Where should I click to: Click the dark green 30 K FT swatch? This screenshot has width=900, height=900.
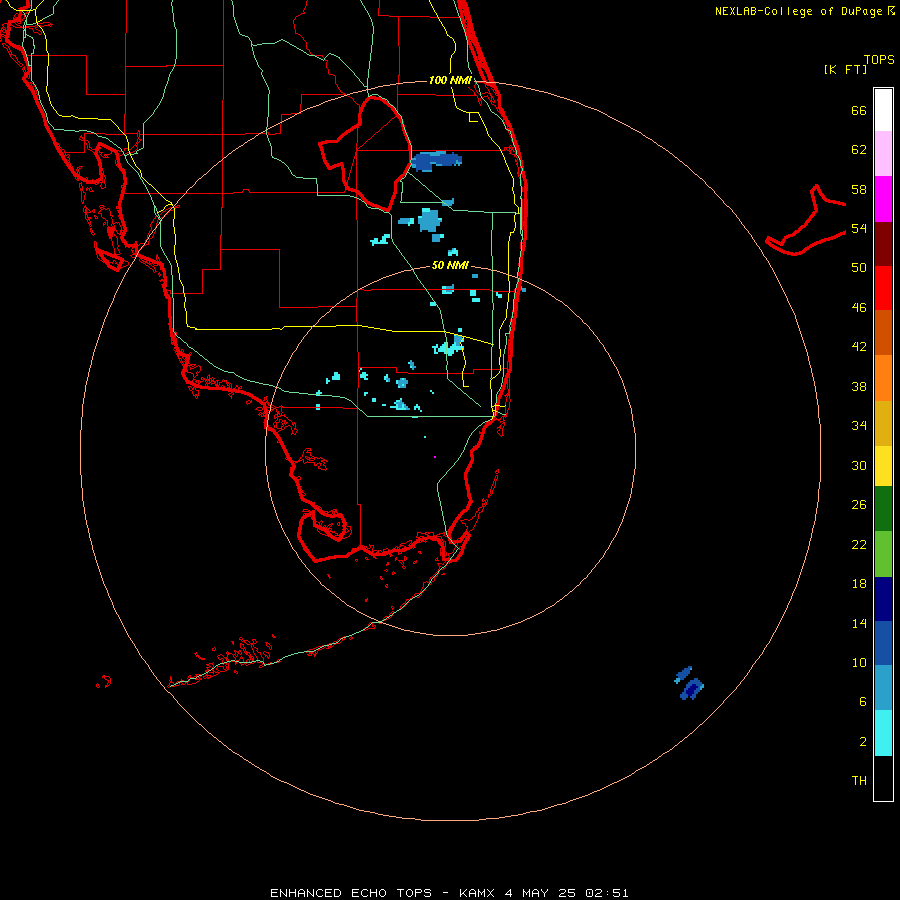click(x=883, y=509)
